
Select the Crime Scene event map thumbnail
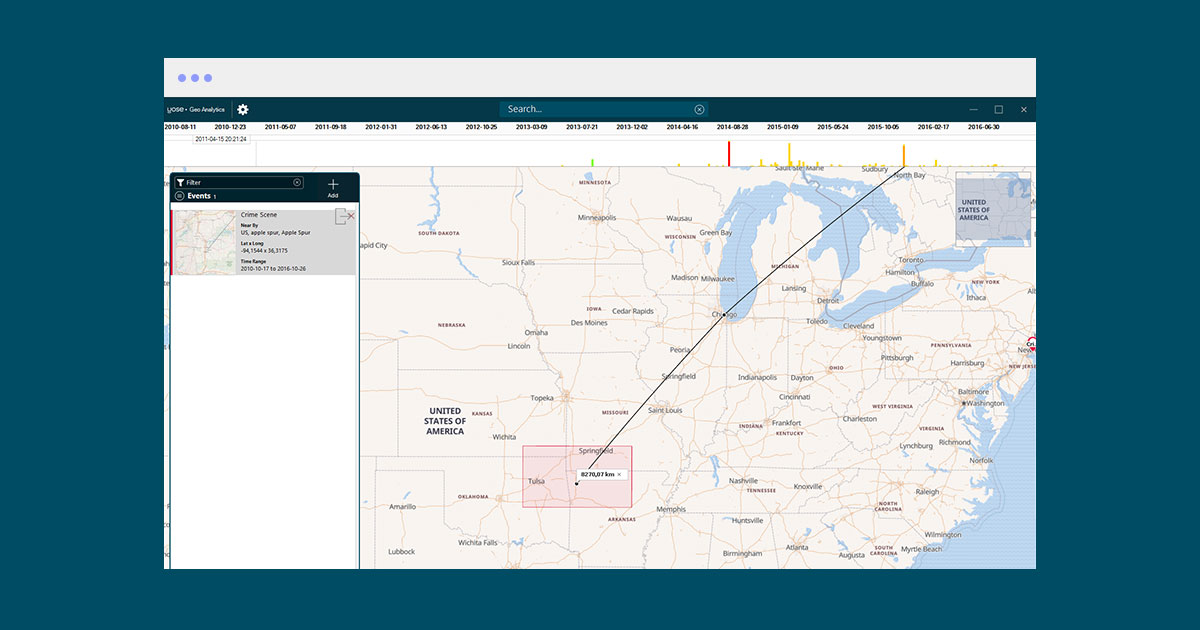click(x=204, y=242)
